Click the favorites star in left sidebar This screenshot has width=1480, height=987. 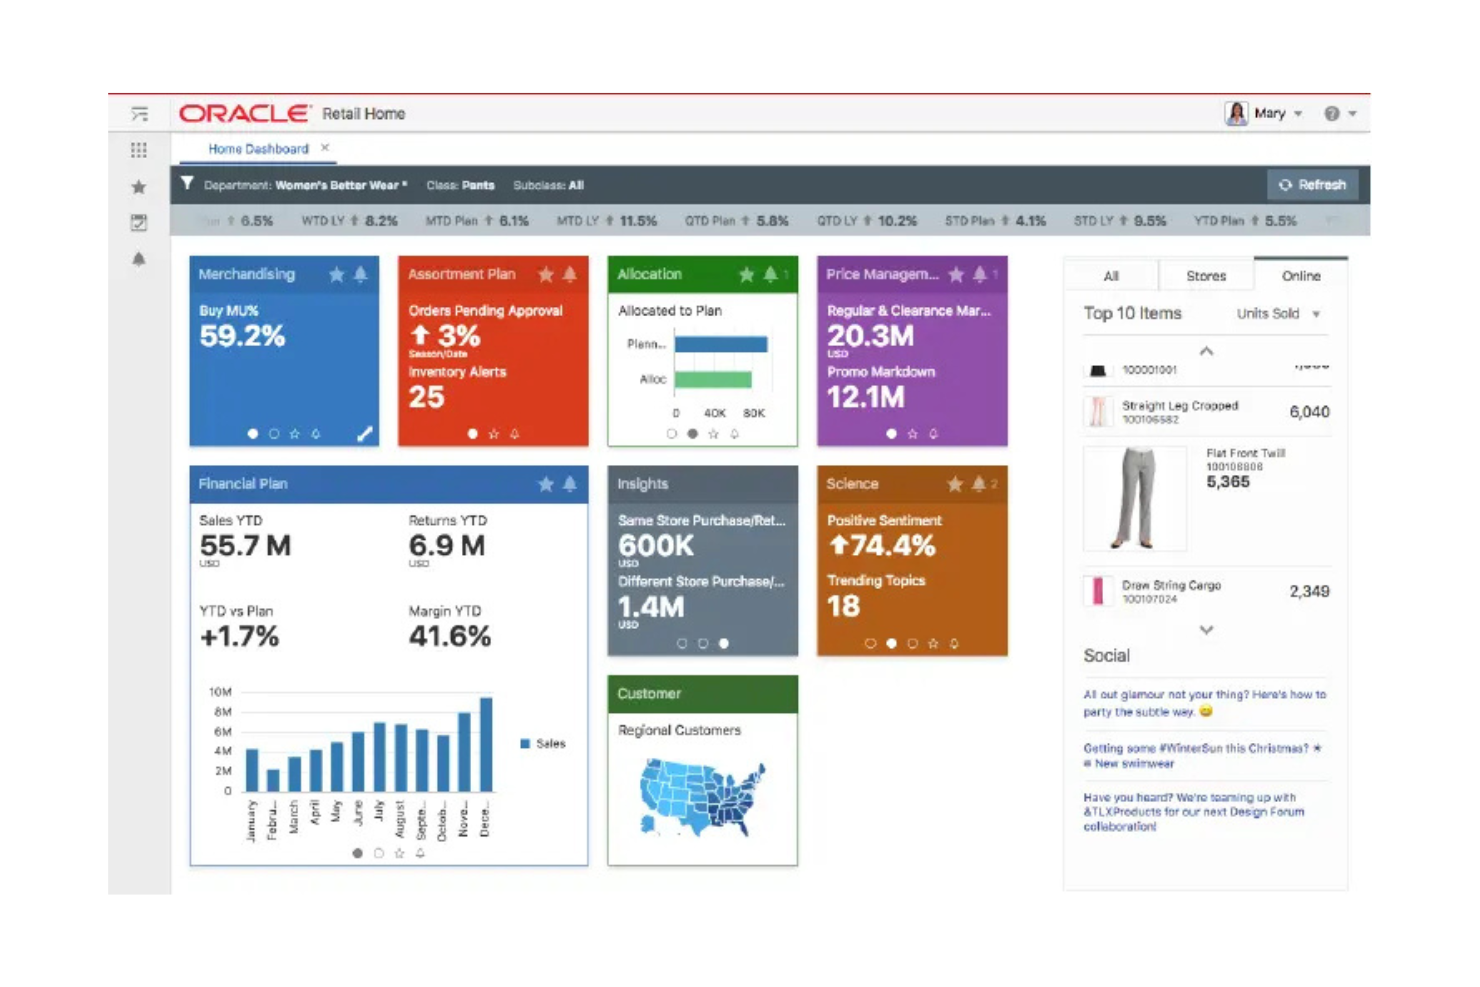tap(139, 186)
